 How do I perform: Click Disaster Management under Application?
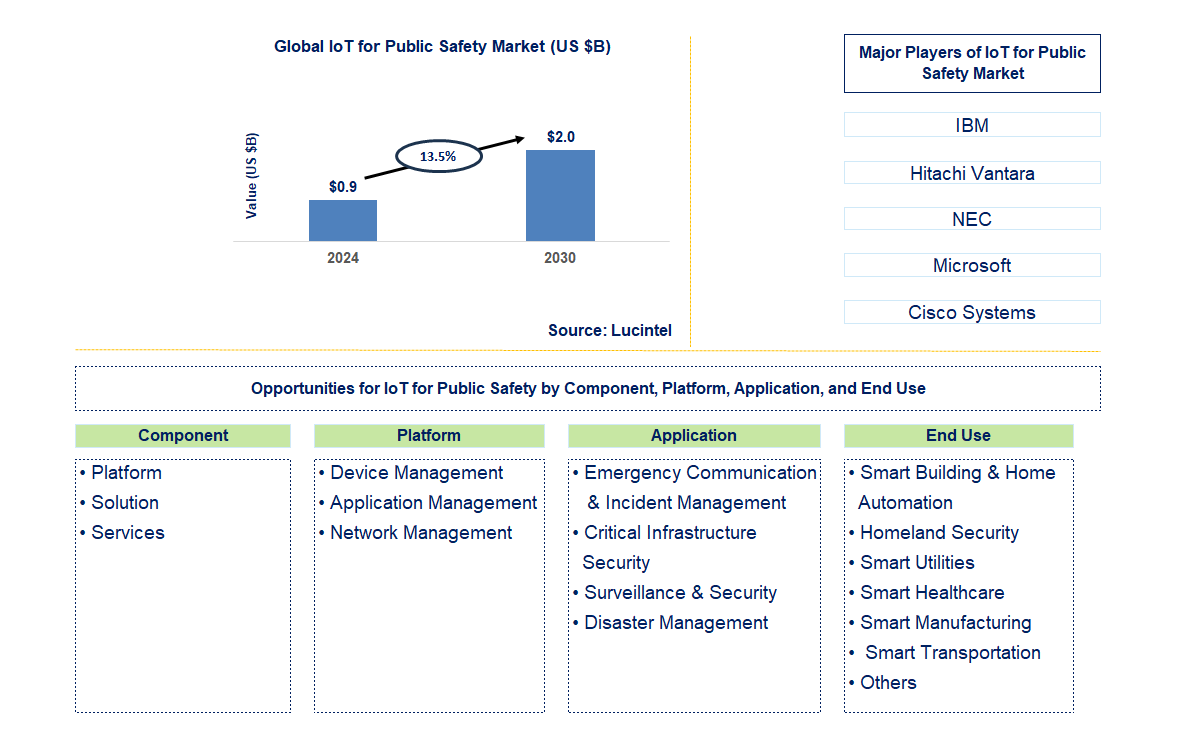[x=675, y=622]
